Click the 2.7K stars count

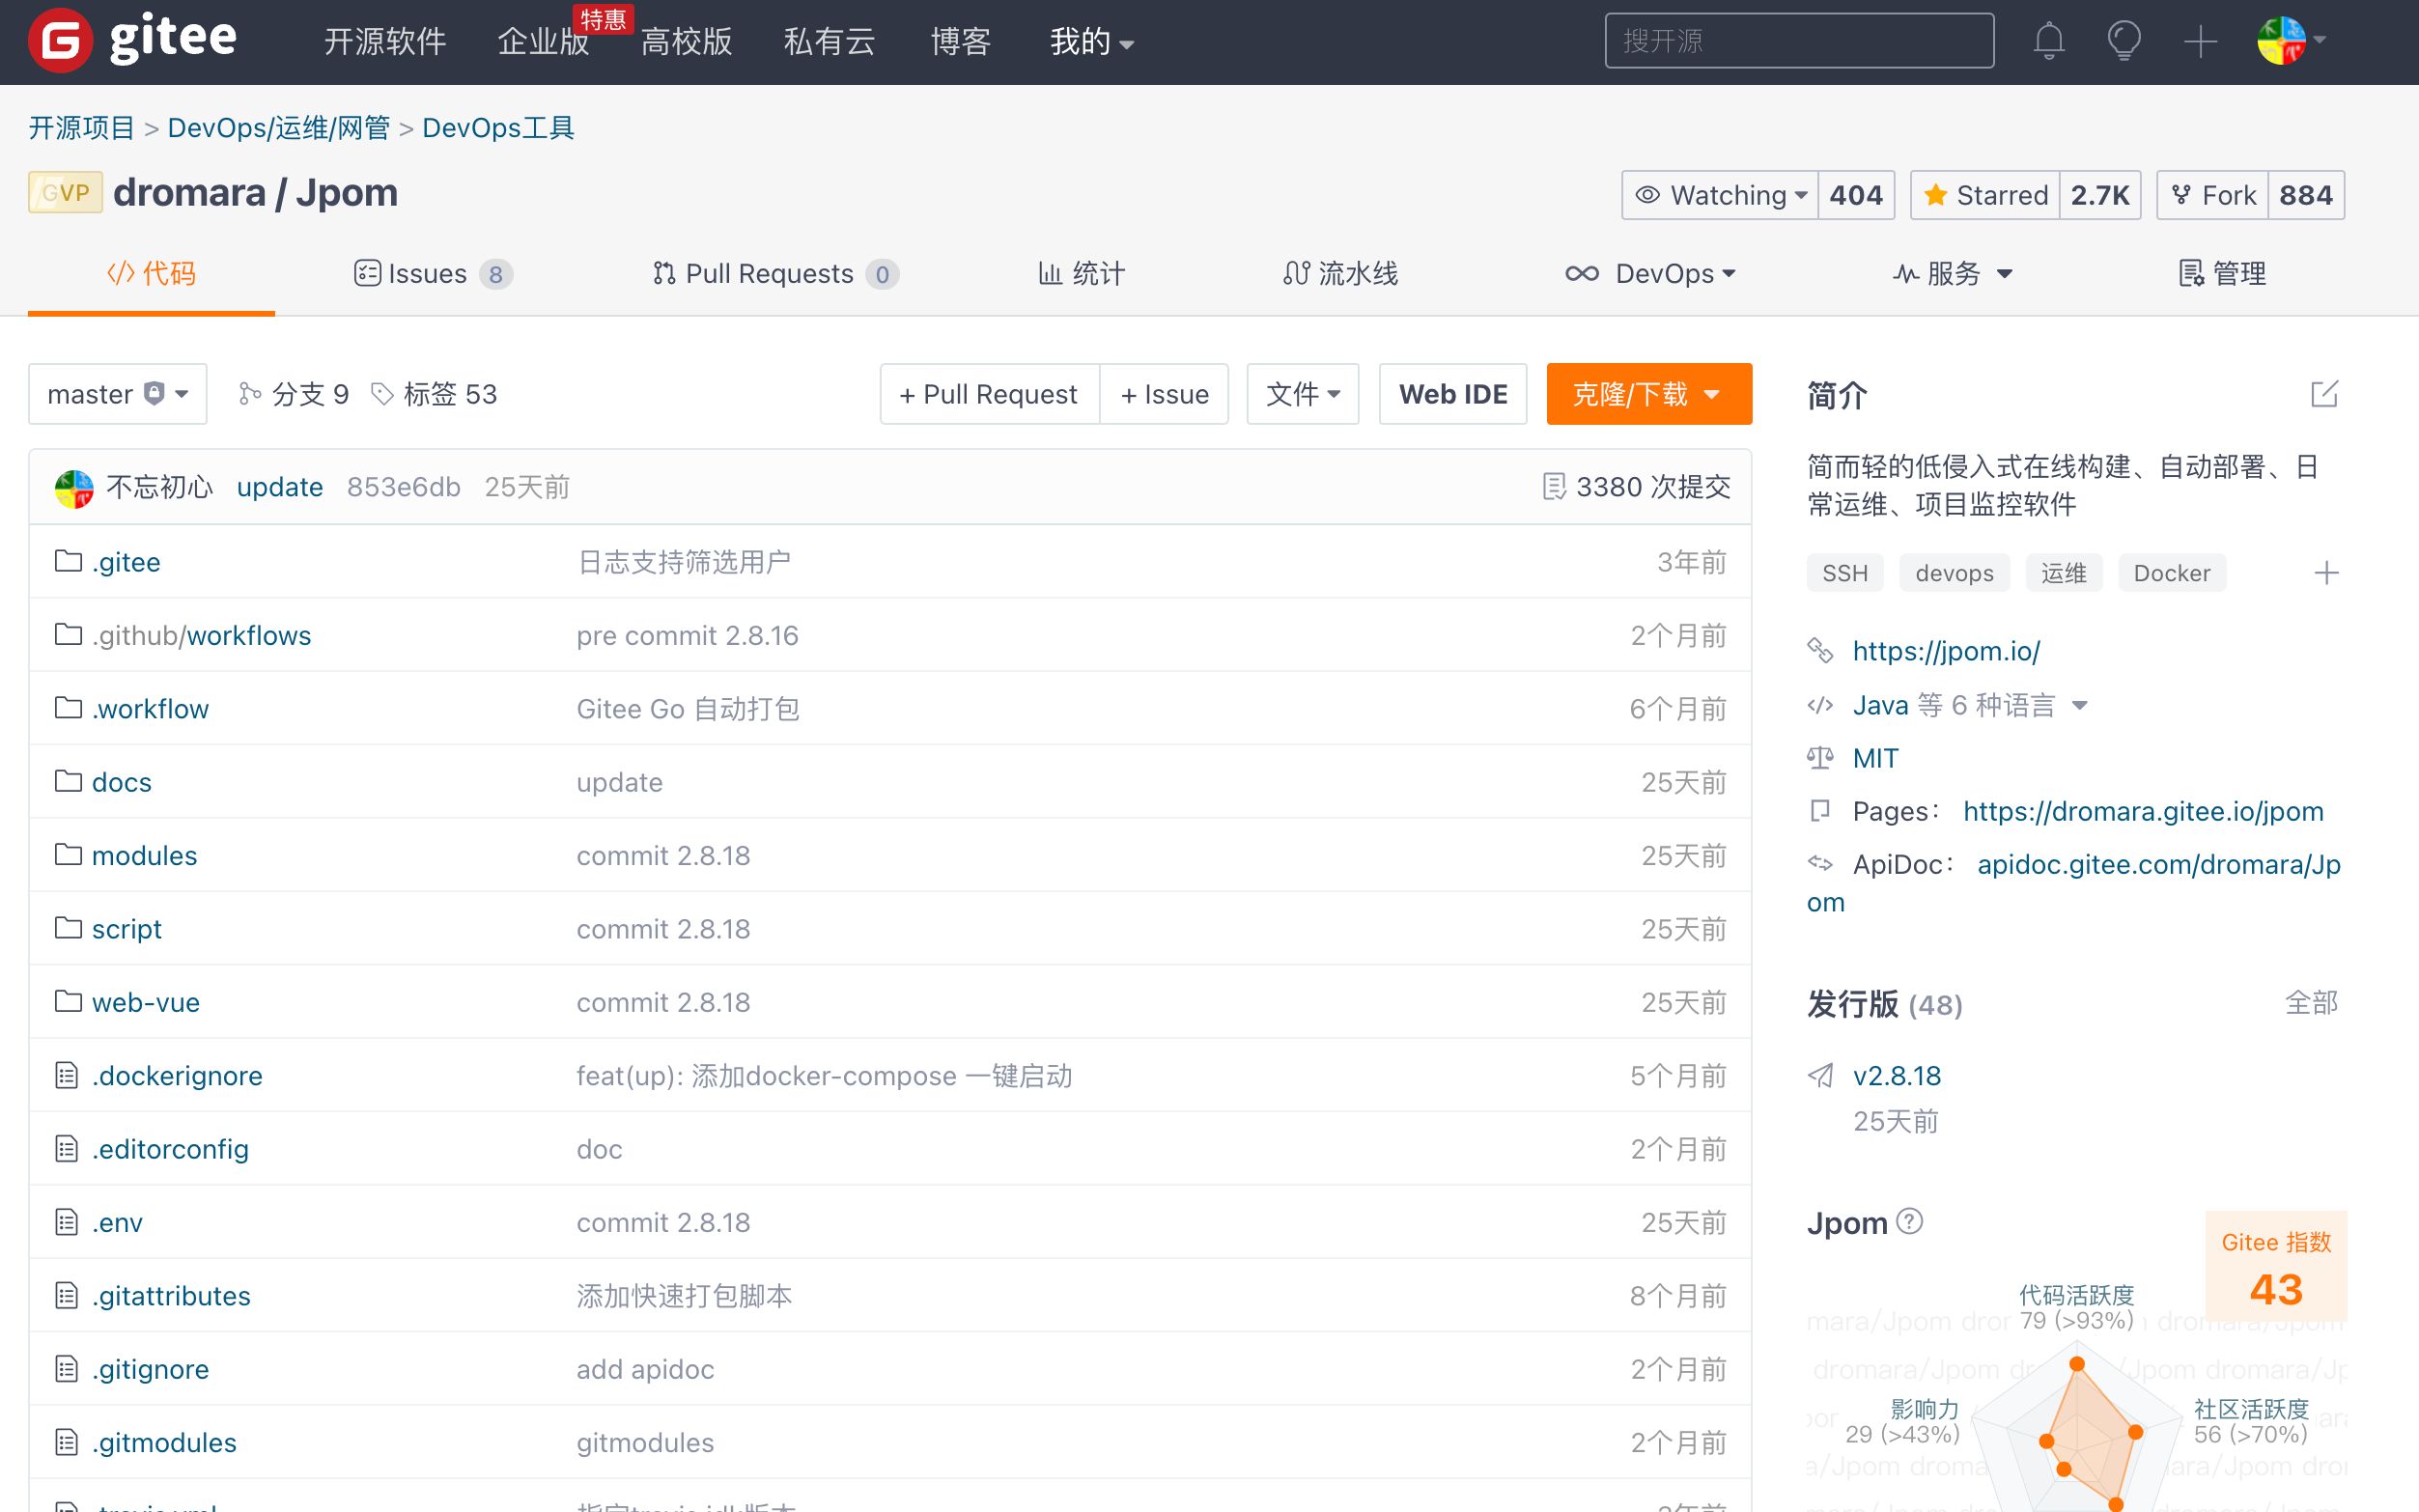(x=2100, y=195)
